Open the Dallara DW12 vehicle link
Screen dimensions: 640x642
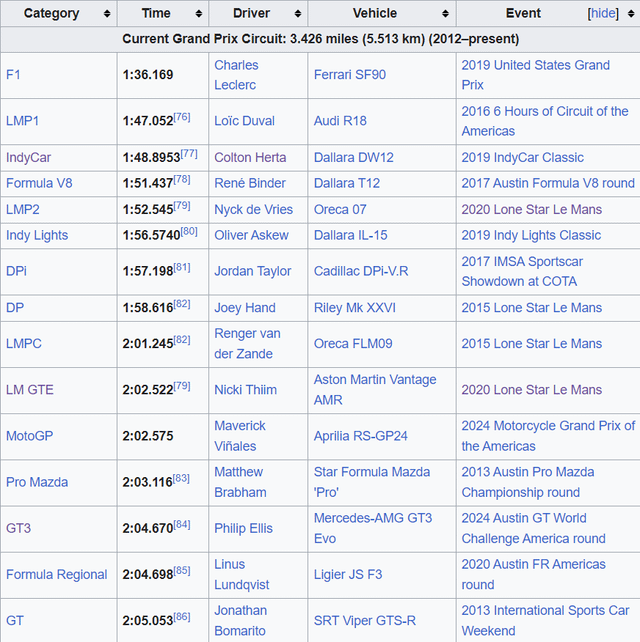point(354,158)
